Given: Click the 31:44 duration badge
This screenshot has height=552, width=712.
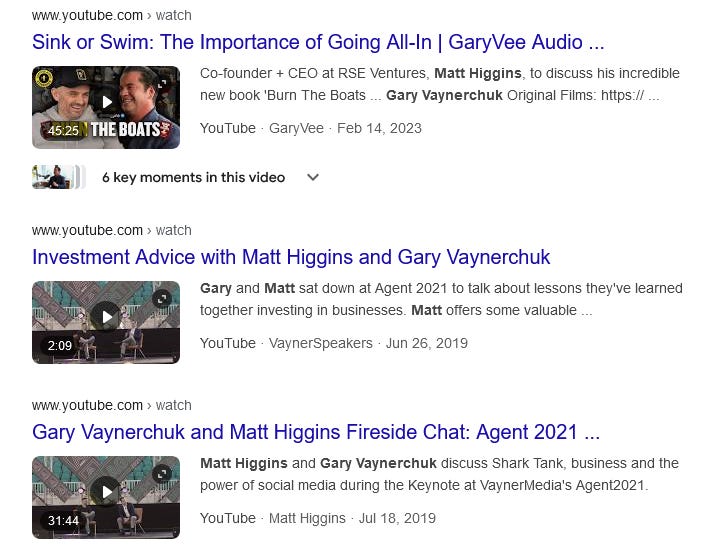Looking at the screenshot, I should click(x=64, y=520).
